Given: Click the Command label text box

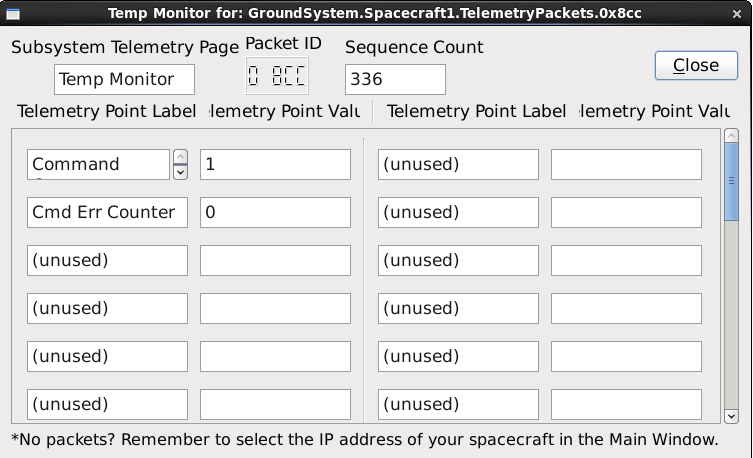Looking at the screenshot, I should click(x=98, y=164).
